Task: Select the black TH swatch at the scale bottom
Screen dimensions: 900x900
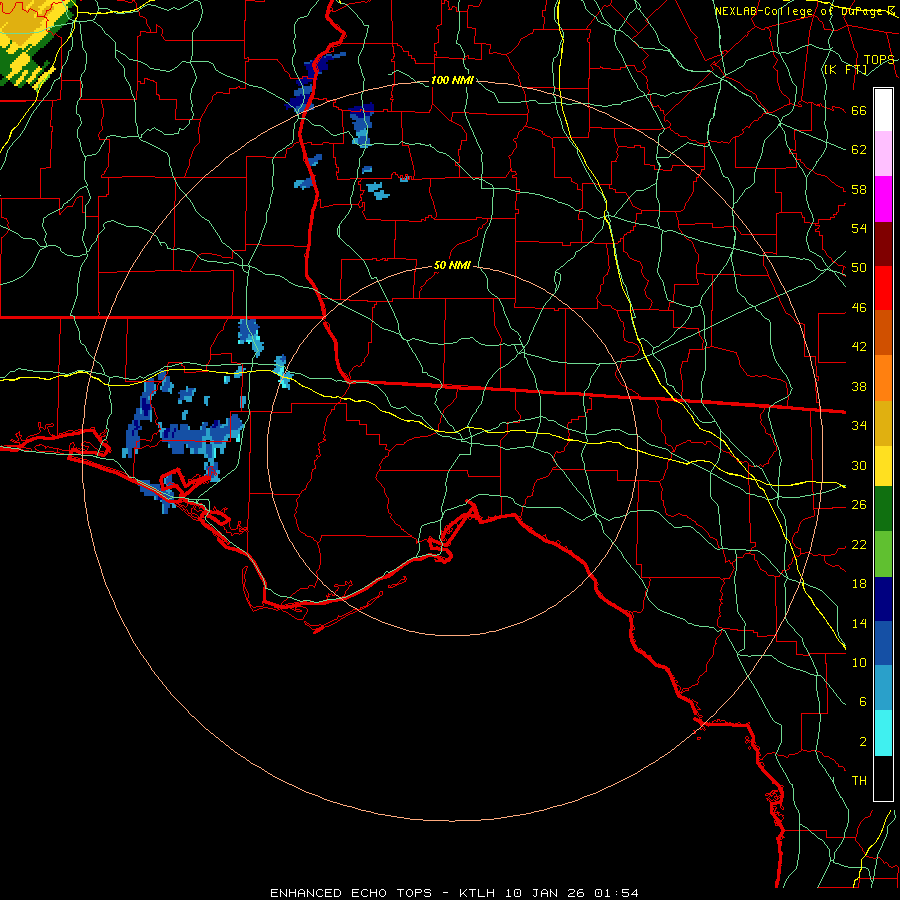Action: [x=883, y=778]
